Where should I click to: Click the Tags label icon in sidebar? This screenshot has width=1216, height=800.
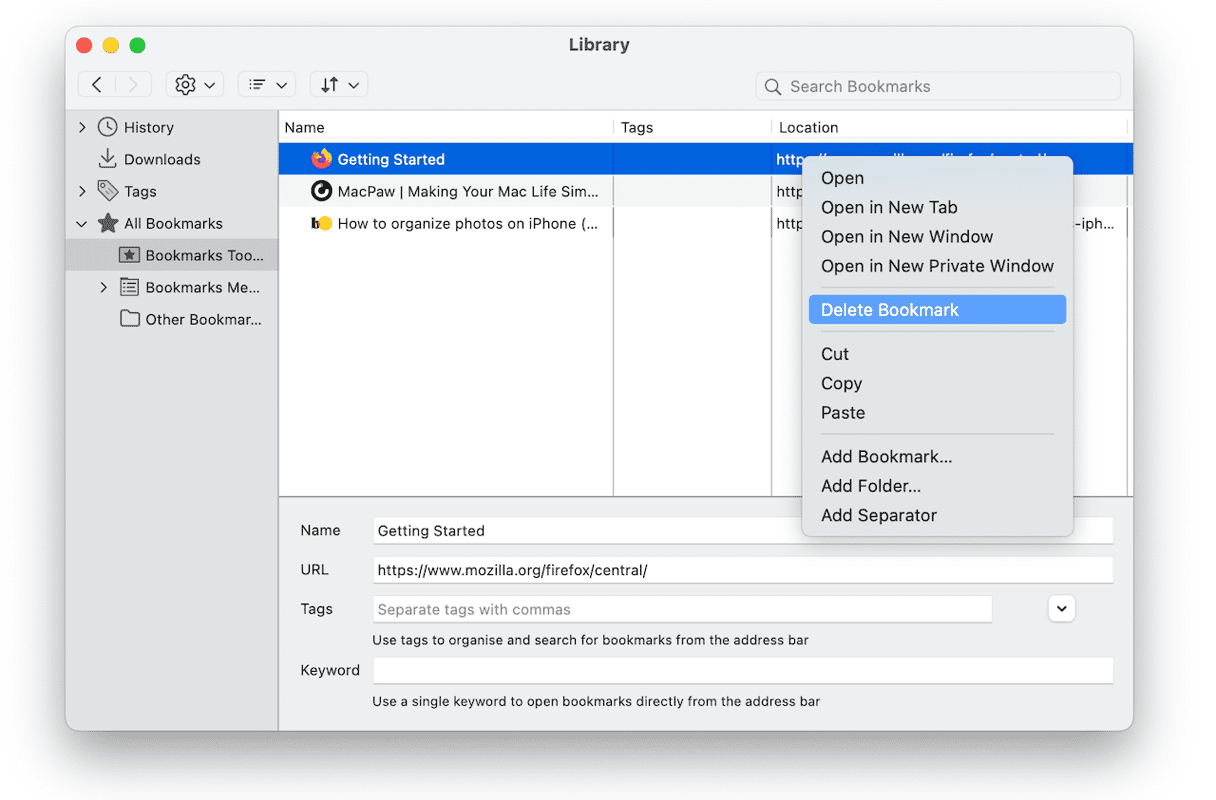[x=107, y=191]
